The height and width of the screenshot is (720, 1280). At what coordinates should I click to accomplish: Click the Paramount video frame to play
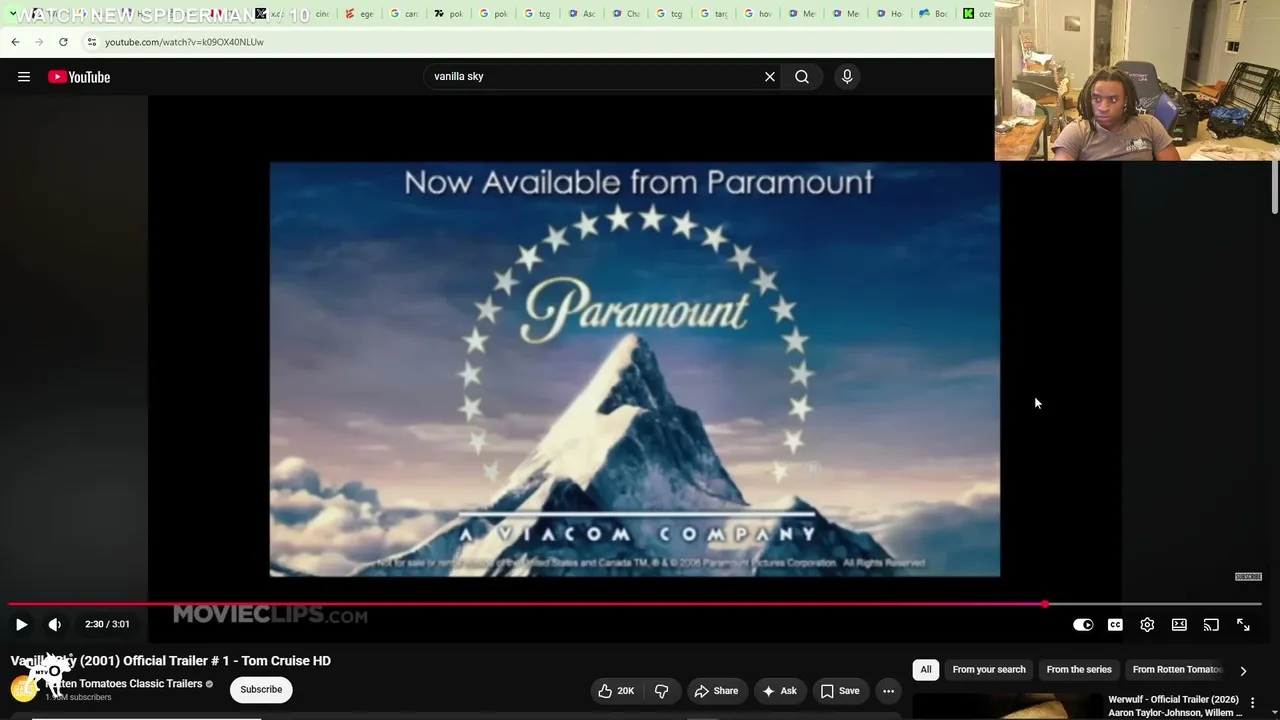point(635,369)
